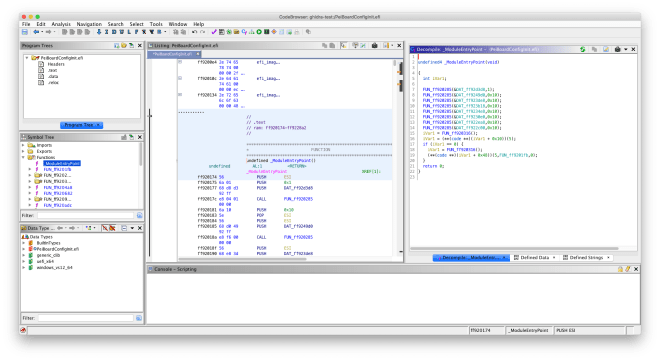Click the green play-circle toolbar icon

click(259, 32)
